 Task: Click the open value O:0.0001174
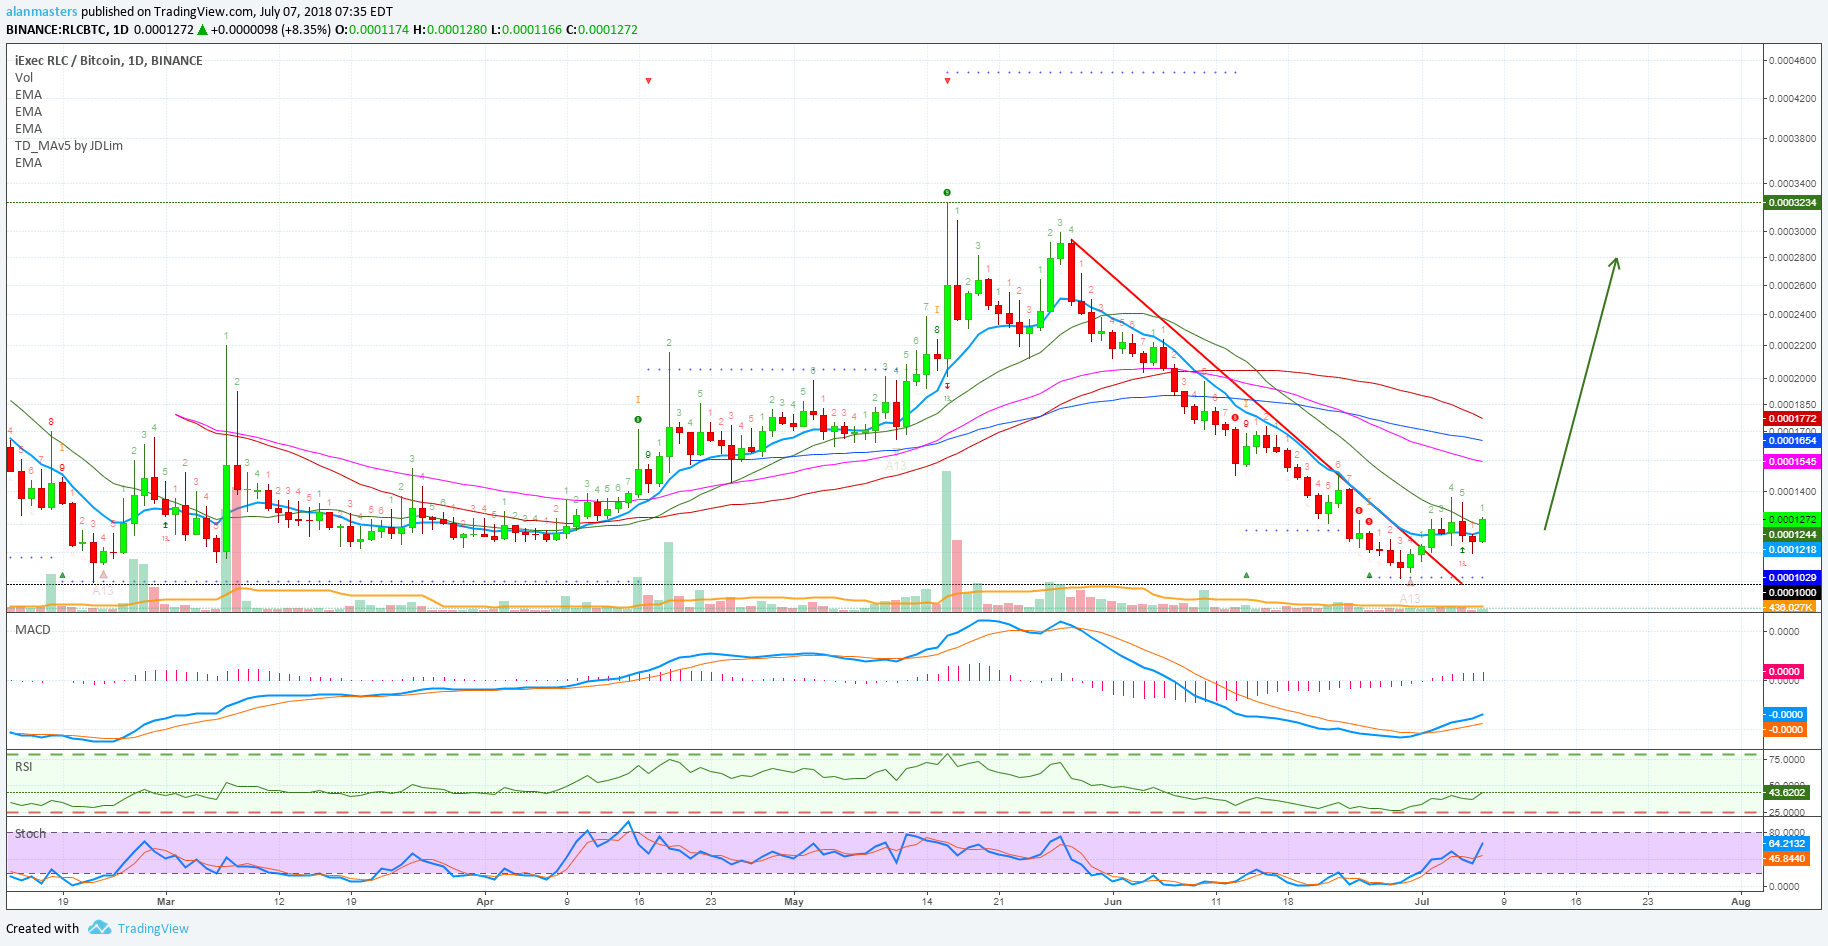[372, 30]
